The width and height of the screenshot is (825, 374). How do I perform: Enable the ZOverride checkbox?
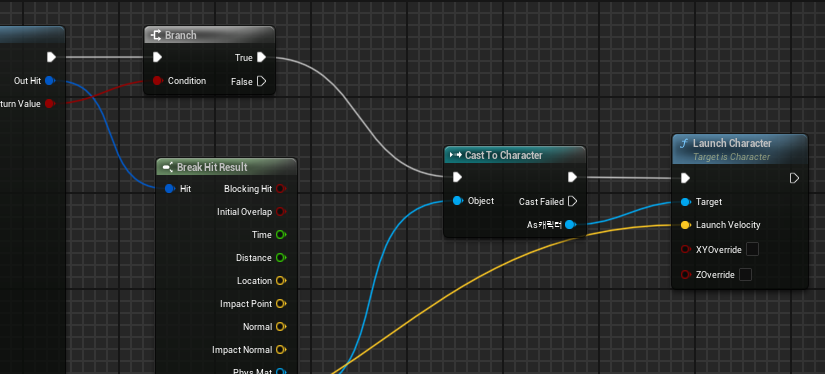click(x=745, y=274)
